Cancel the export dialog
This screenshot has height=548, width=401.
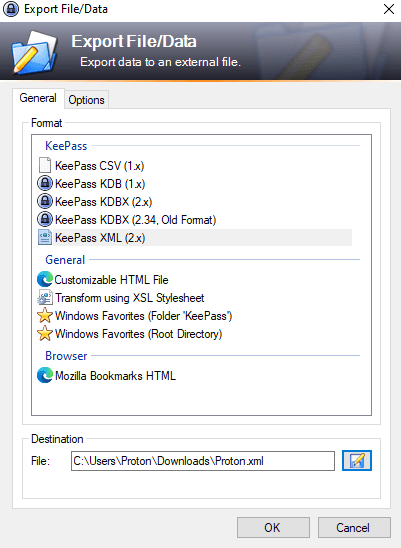click(354, 527)
